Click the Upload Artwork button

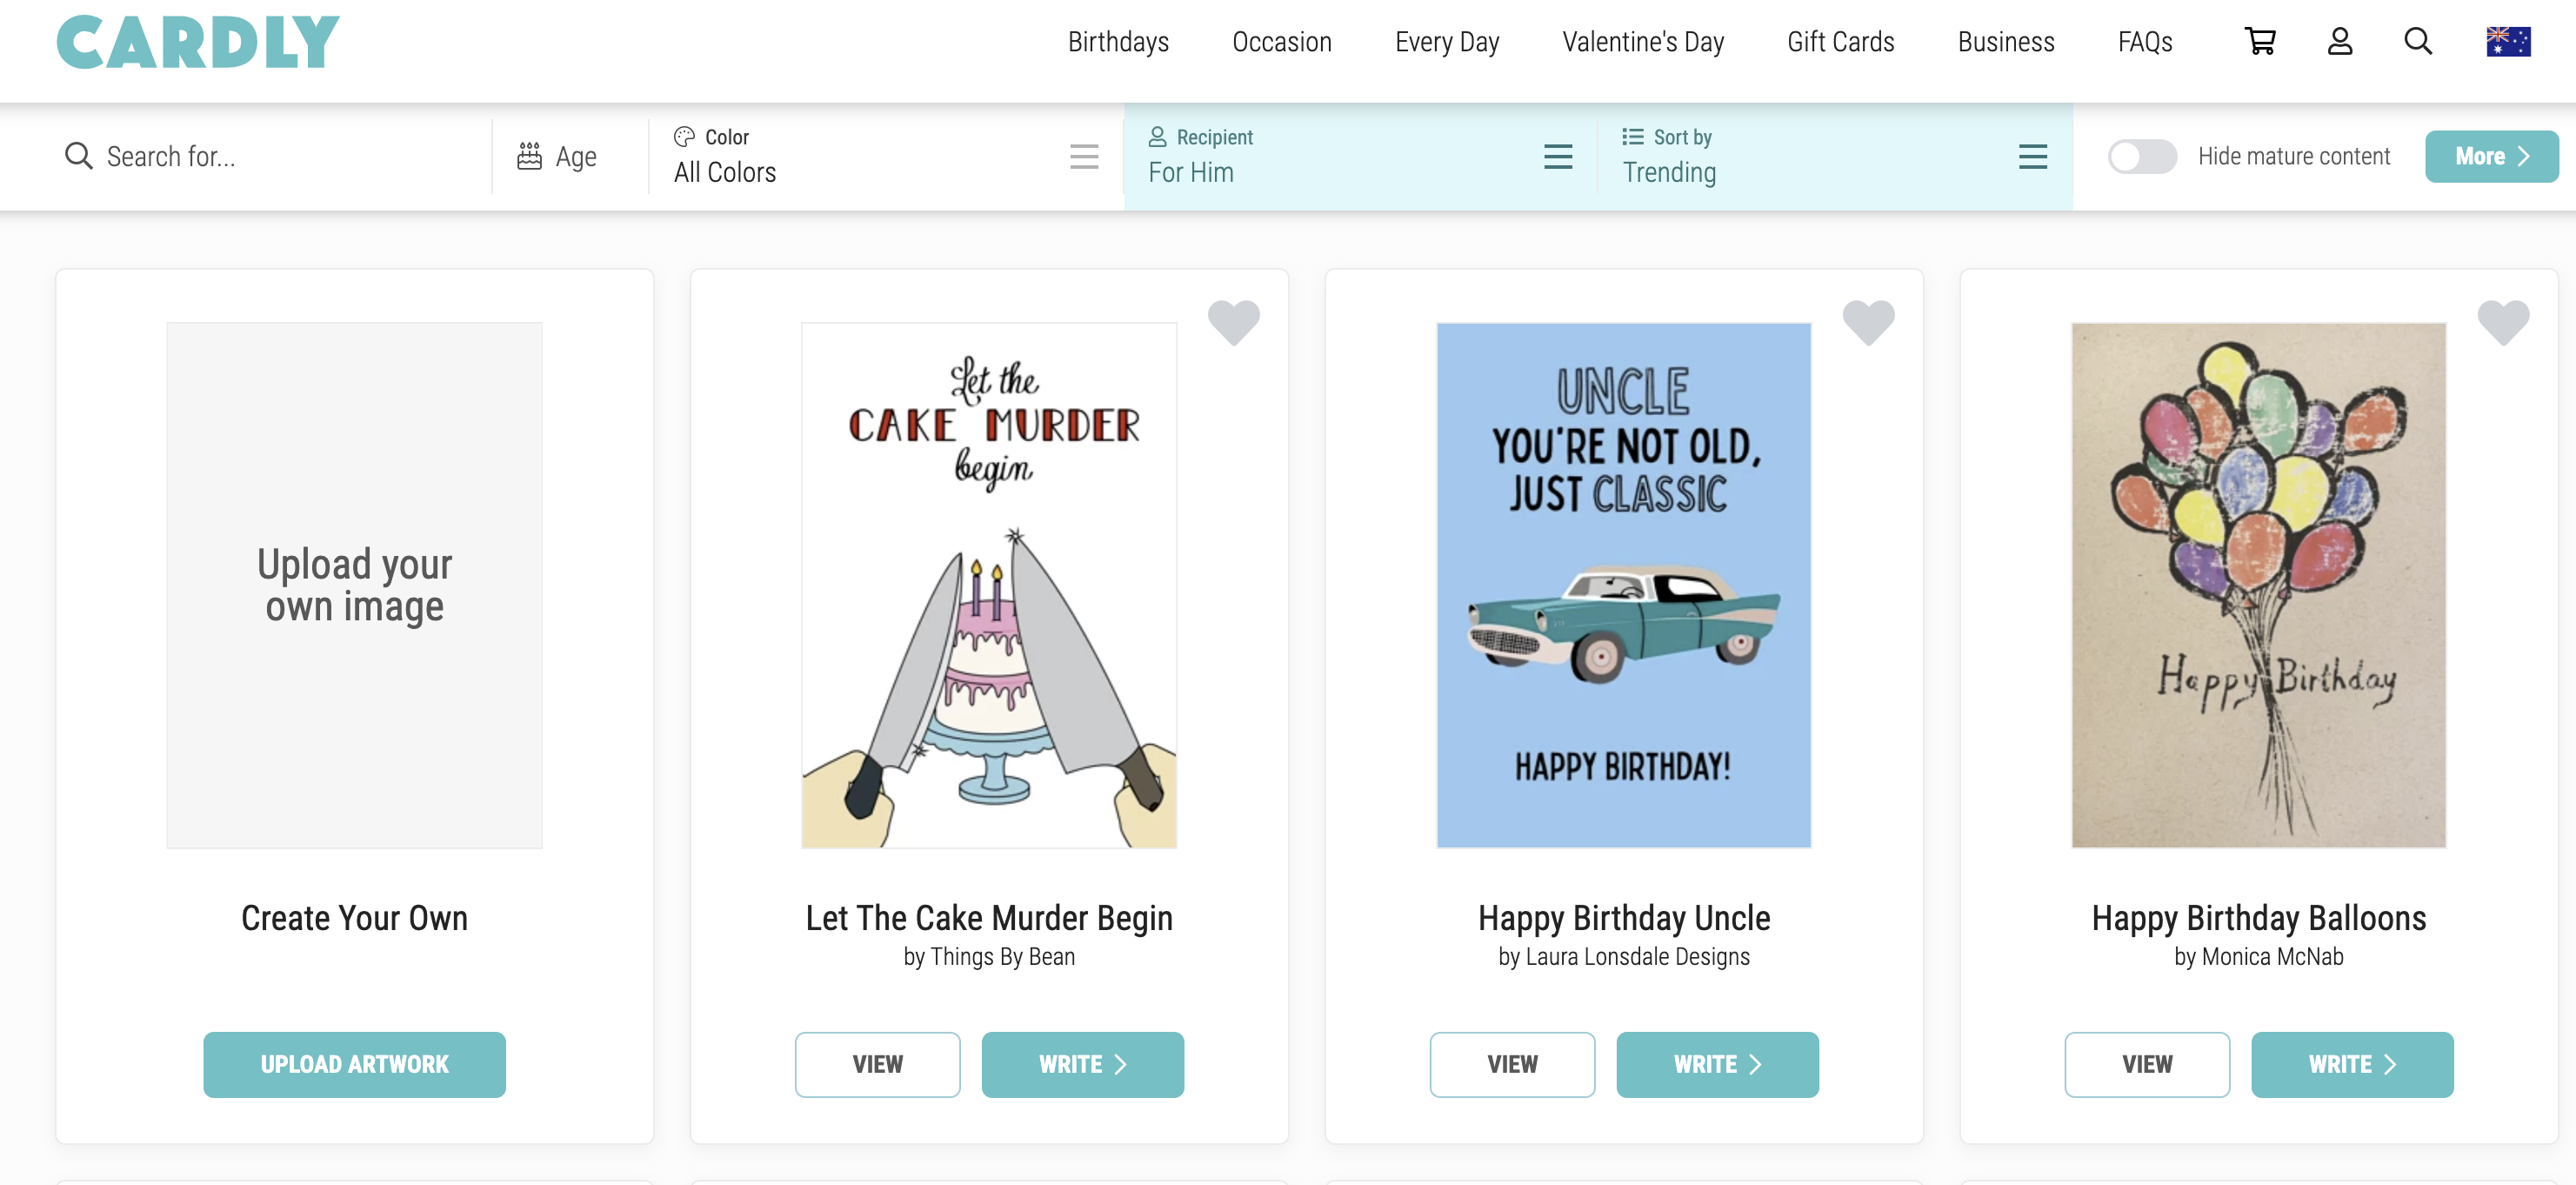(x=354, y=1065)
